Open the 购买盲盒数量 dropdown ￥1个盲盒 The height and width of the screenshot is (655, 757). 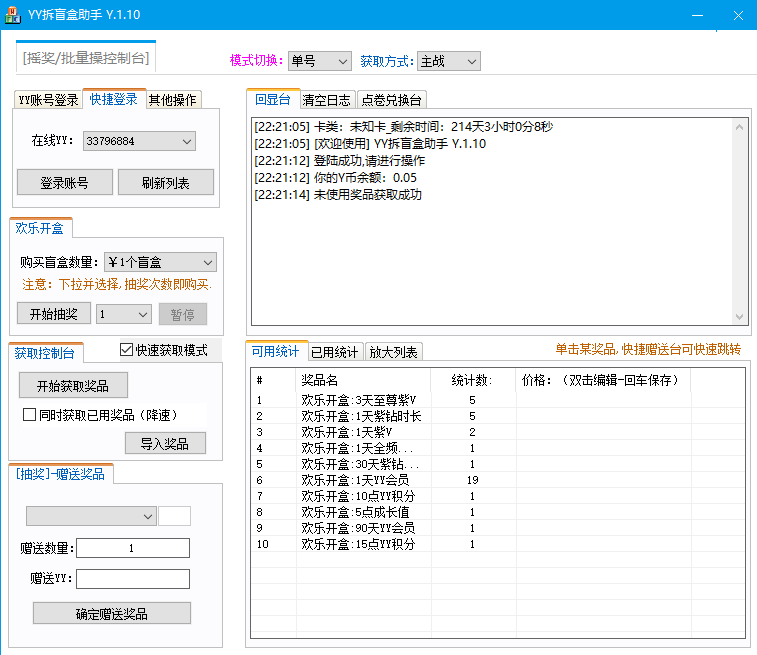coord(160,263)
